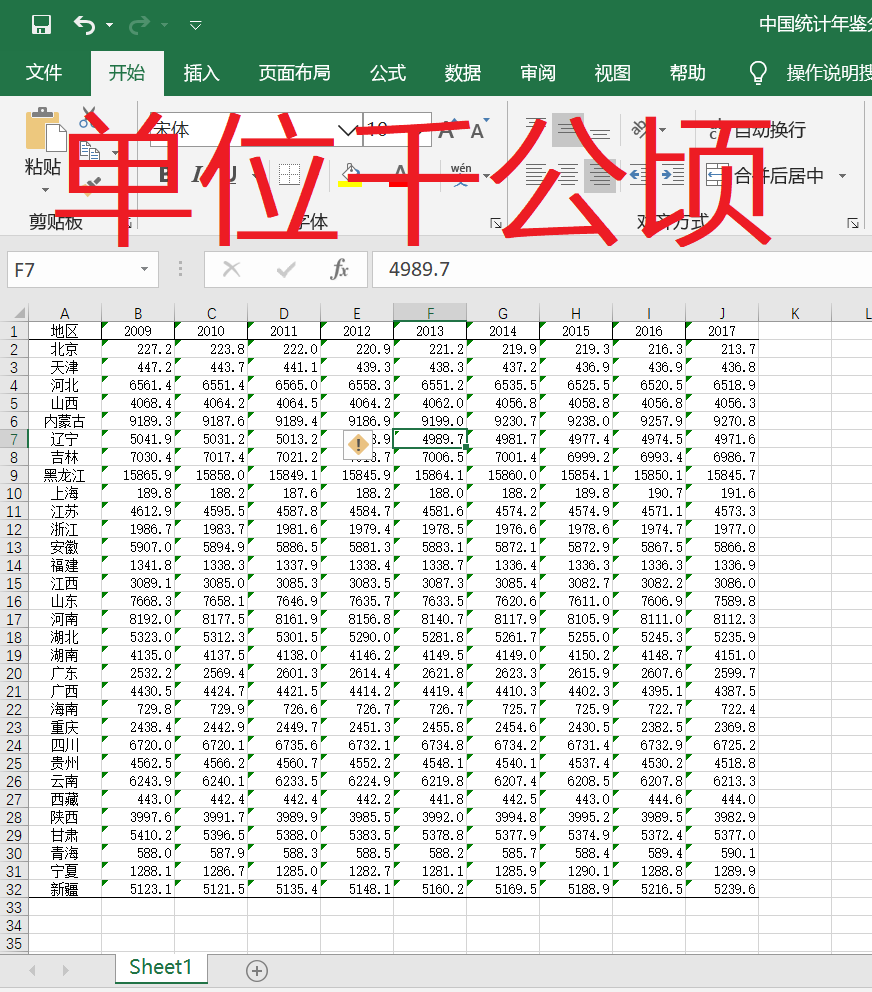
Task: Open the 文件 menu
Action: pyautogui.click(x=42, y=72)
